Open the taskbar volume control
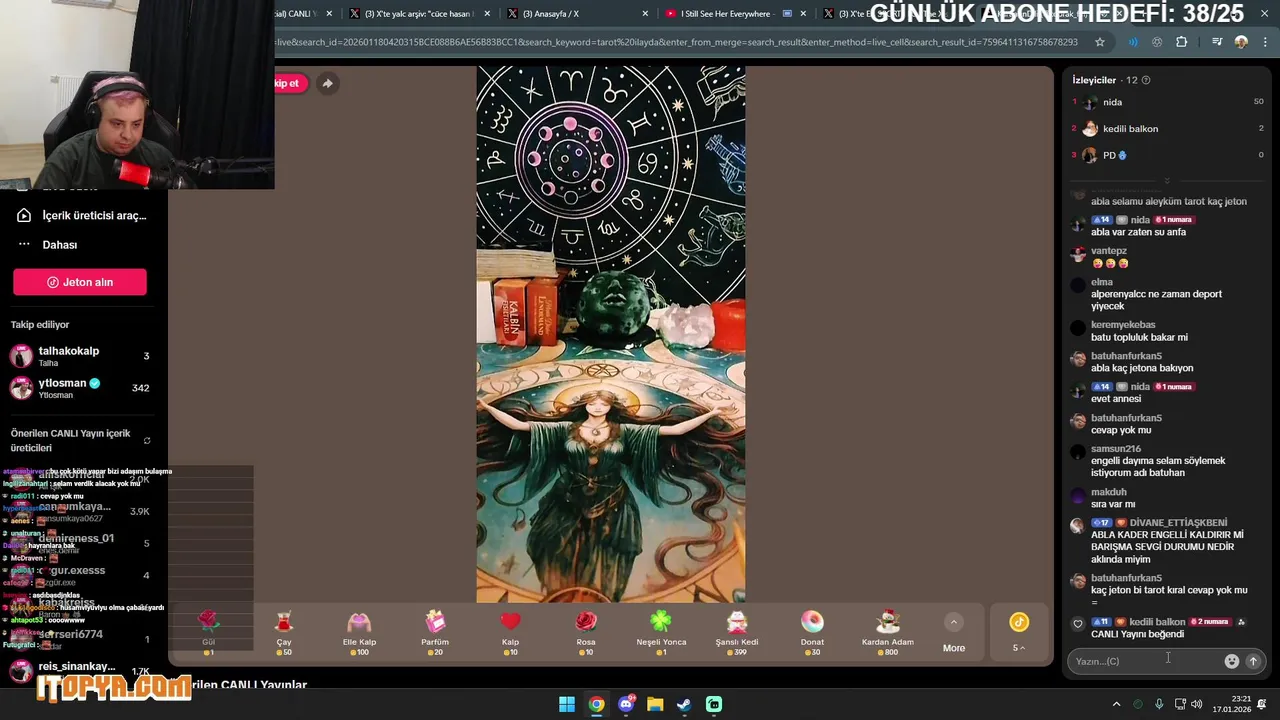Screen dimensions: 1280x720 pyautogui.click(x=1197, y=704)
